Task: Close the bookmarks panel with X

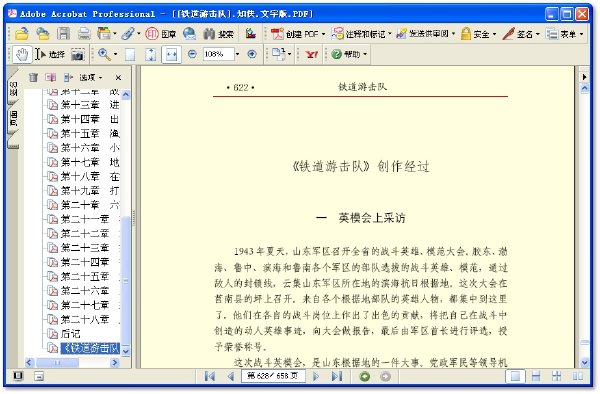Action: (118, 78)
